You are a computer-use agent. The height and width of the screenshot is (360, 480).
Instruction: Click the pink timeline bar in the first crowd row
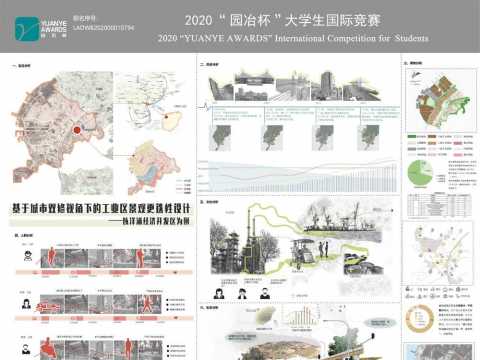click(x=104, y=272)
